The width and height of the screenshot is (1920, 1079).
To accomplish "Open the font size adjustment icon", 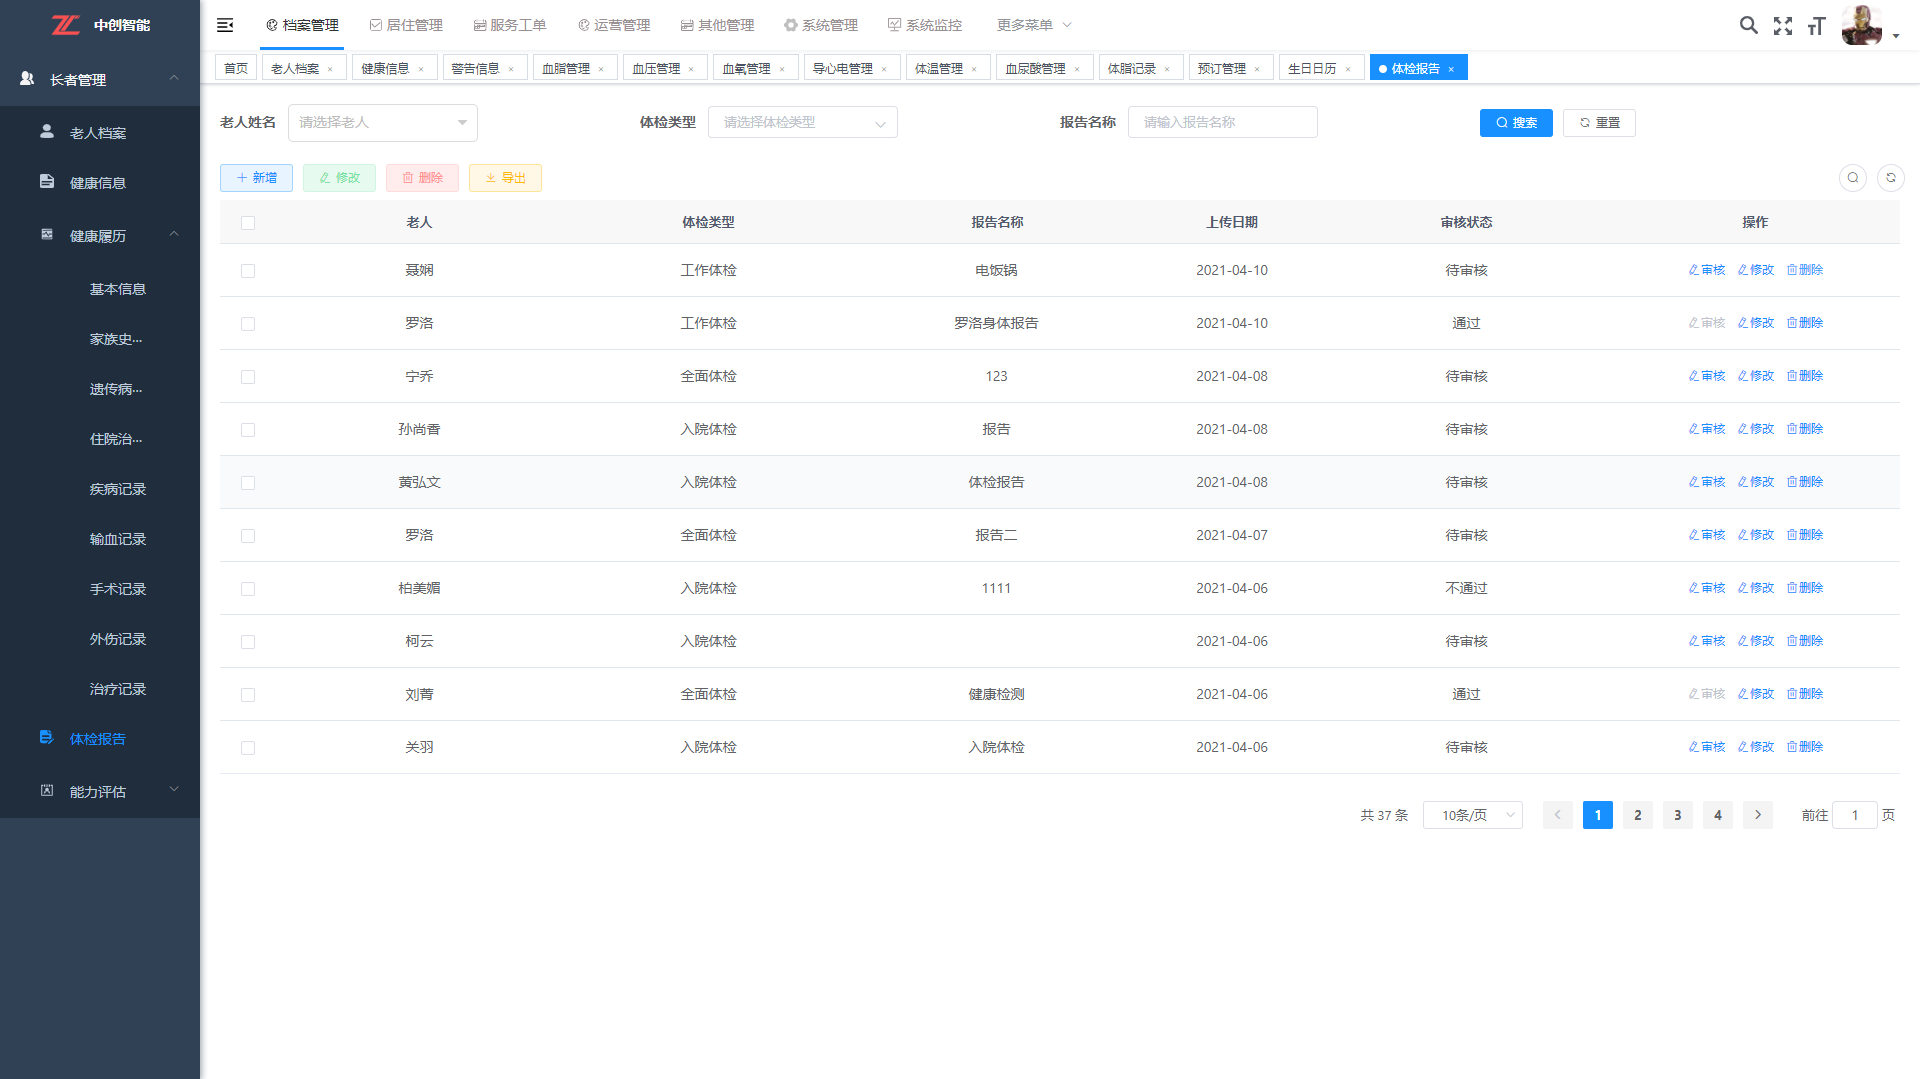I will pos(1816,26).
